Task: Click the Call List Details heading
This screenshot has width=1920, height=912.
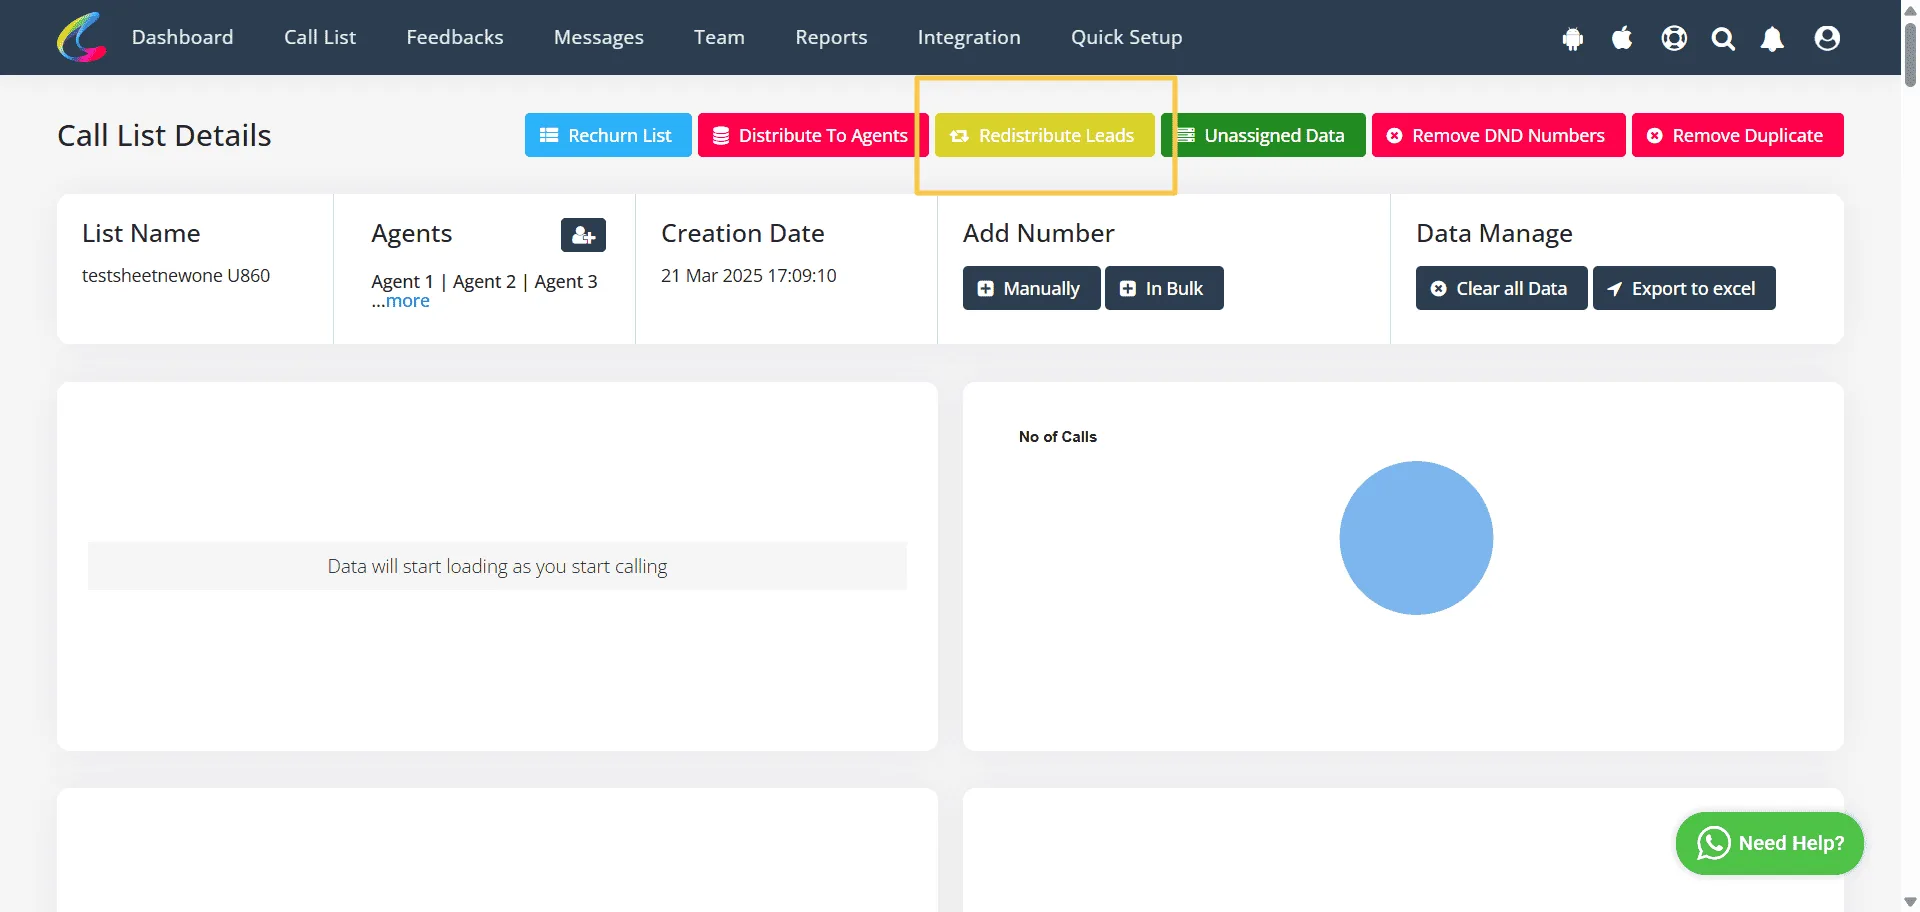Action: point(164,135)
